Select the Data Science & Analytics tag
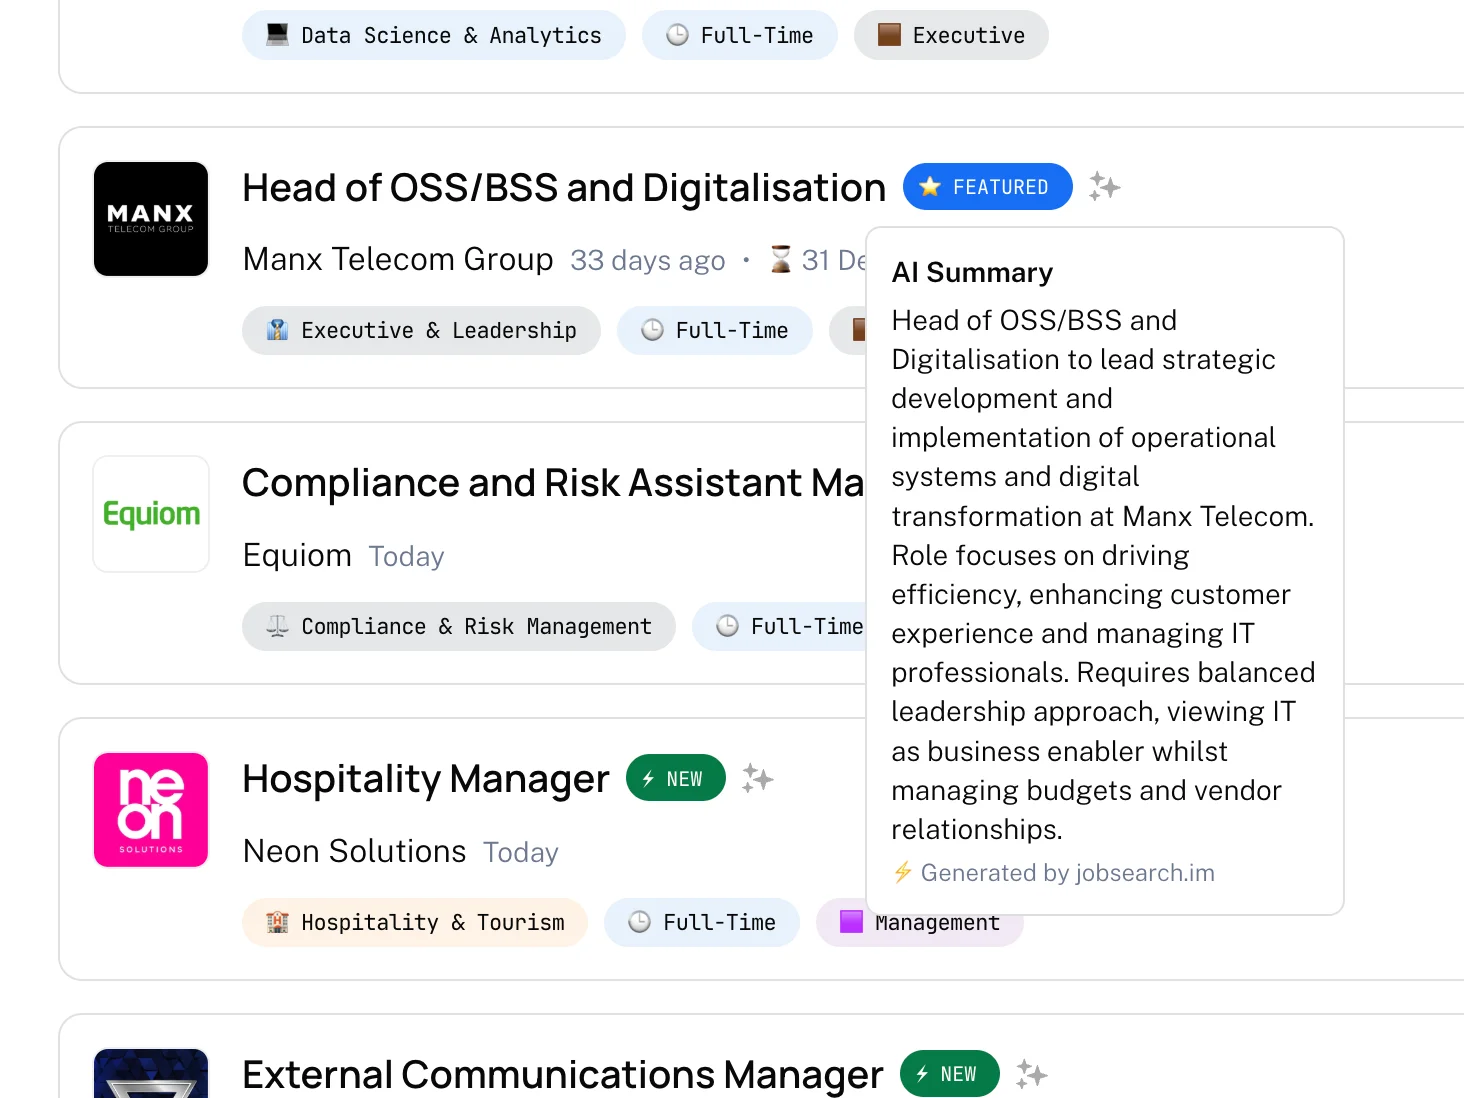 click(x=433, y=36)
